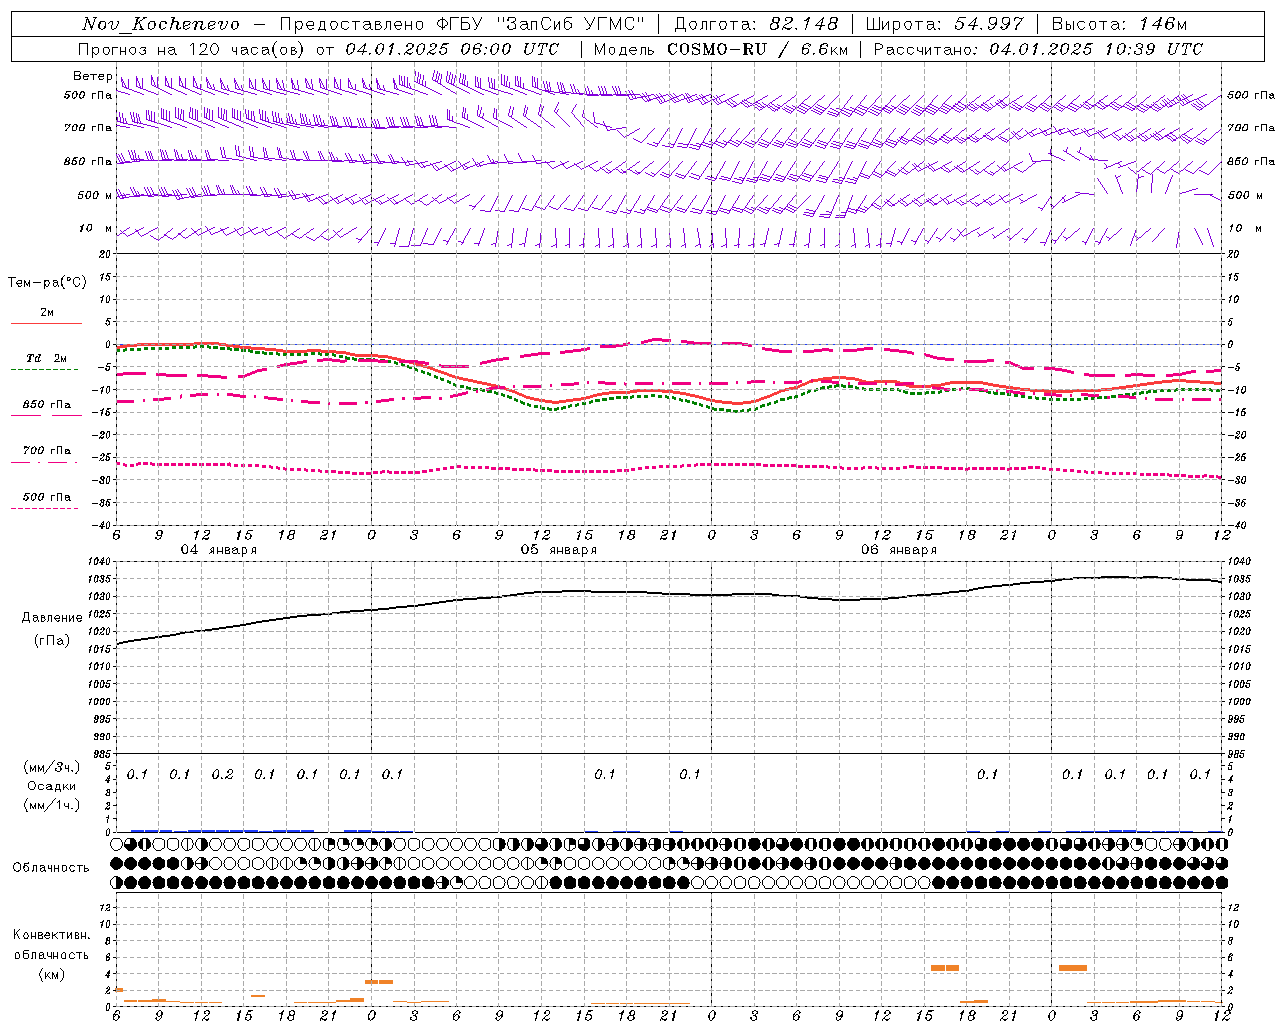Click the "Тем-ра(°C)" temperature panel label
Screen dimensions: 1280x1024
(47, 283)
